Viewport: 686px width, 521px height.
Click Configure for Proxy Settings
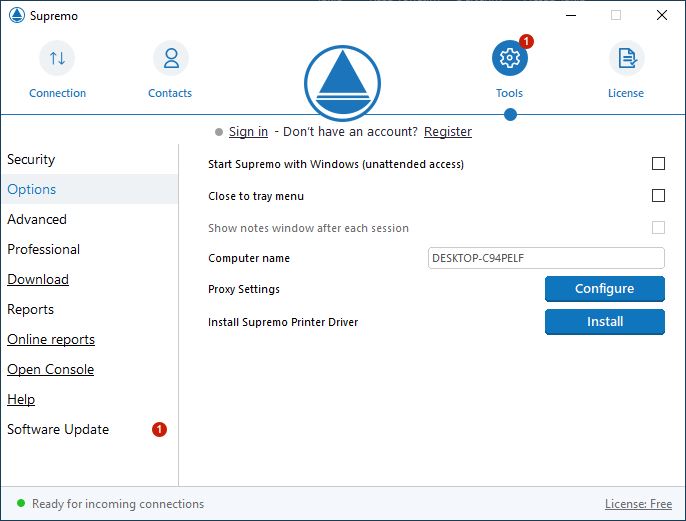click(x=605, y=289)
